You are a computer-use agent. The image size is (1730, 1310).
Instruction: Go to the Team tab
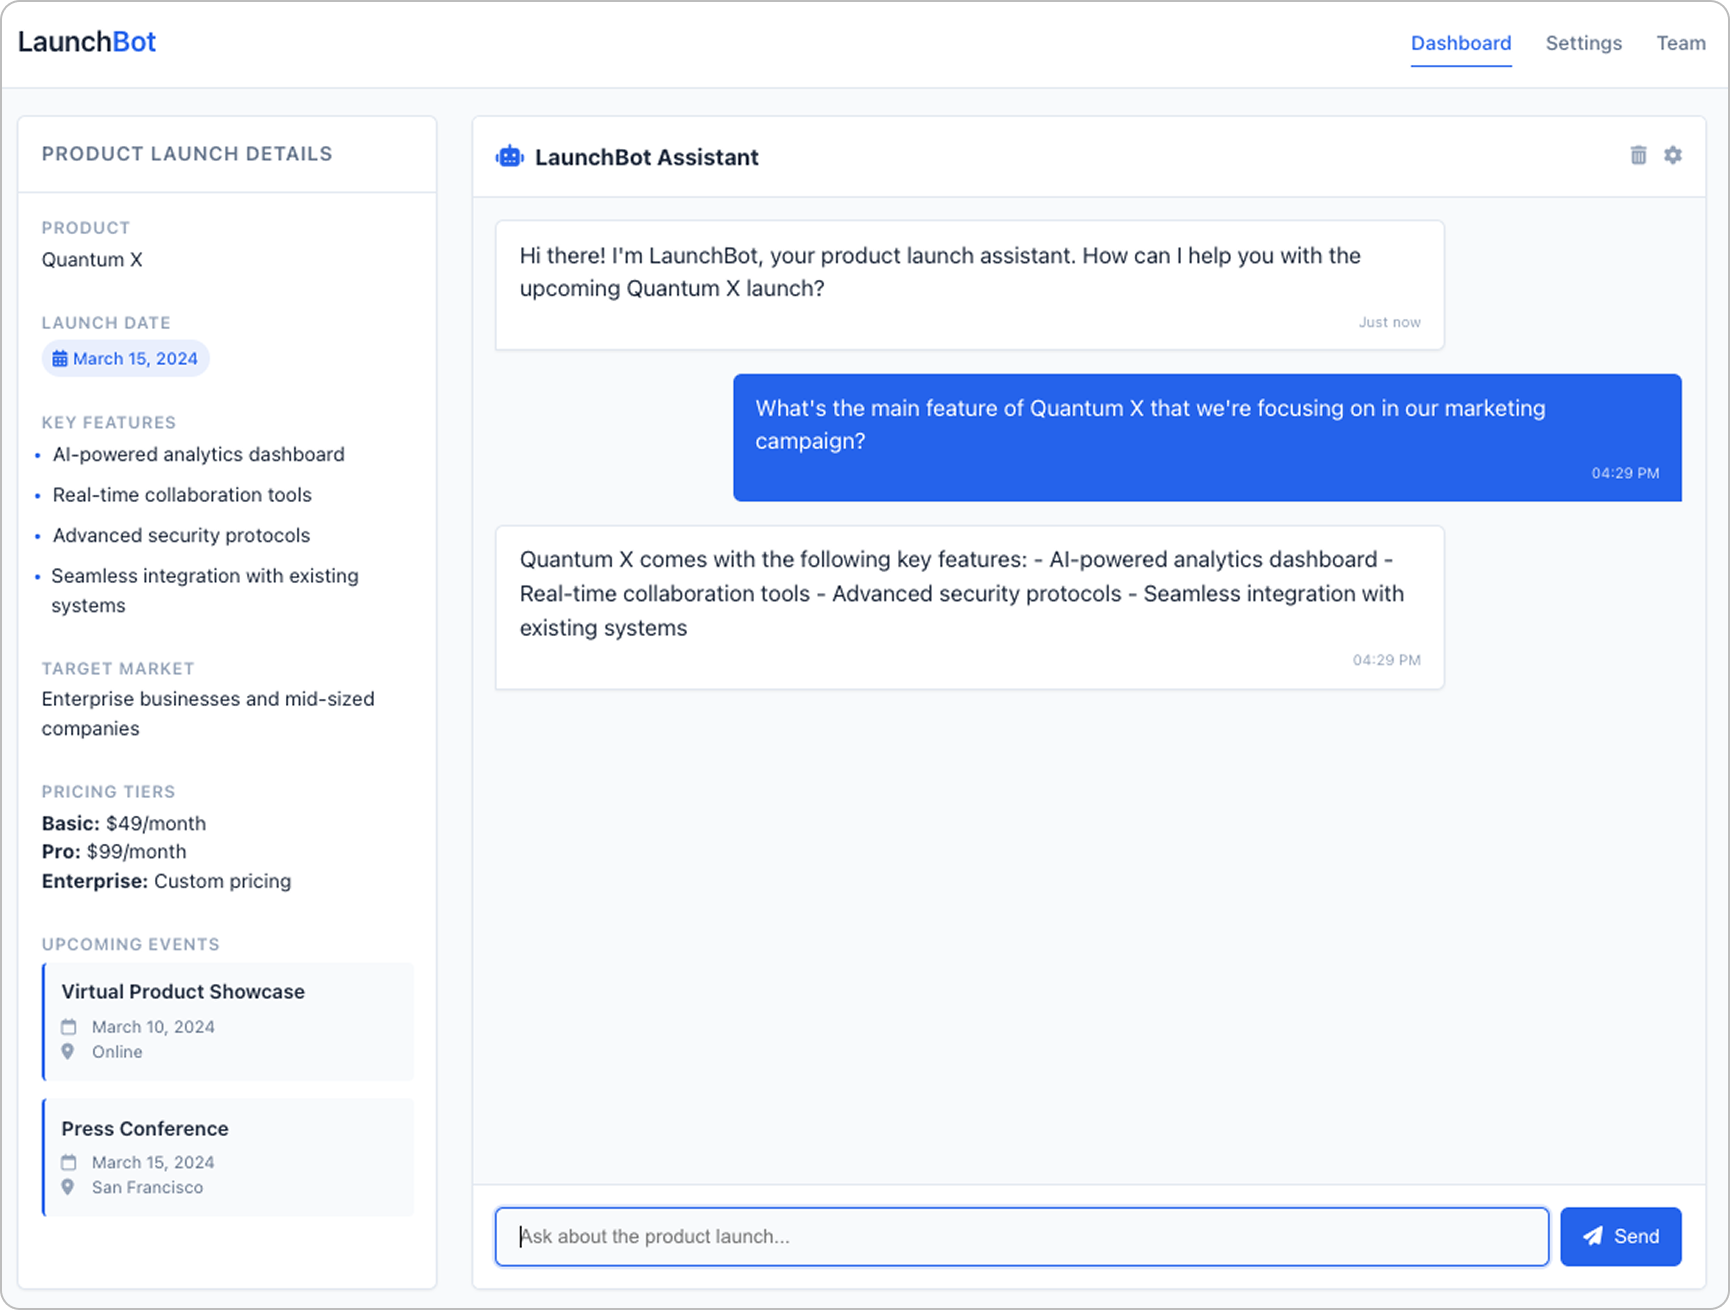pos(1681,43)
